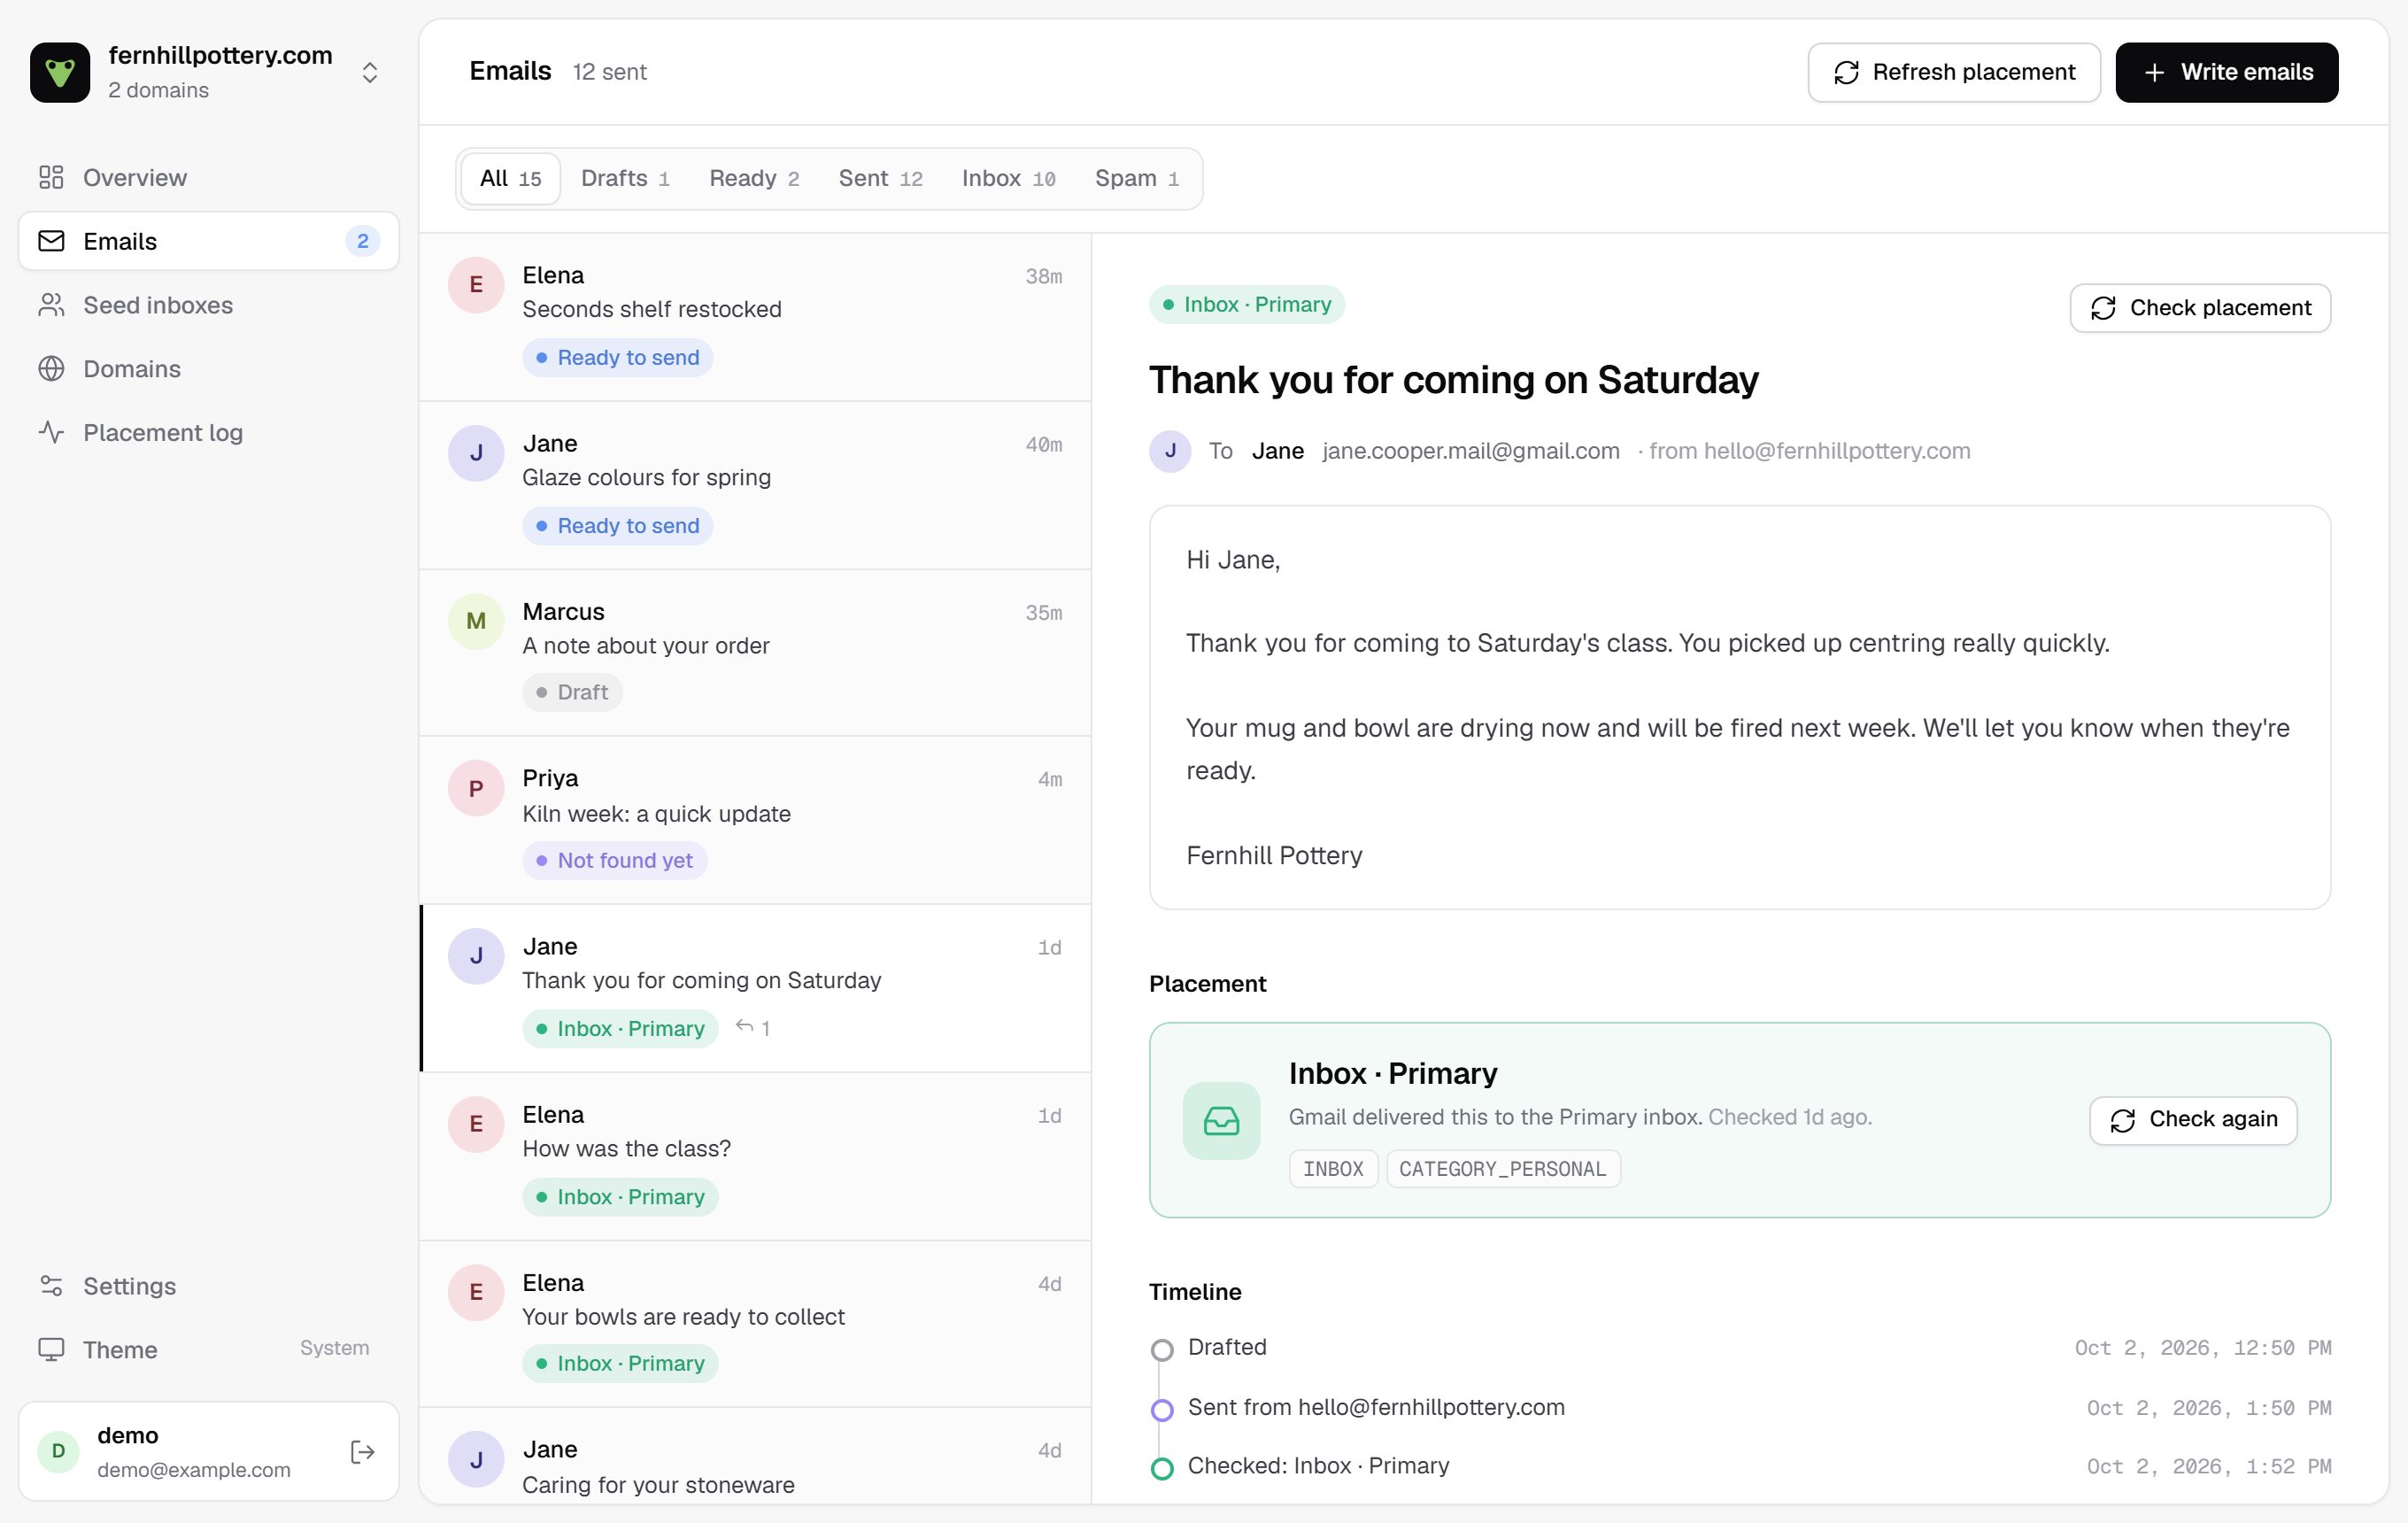The width and height of the screenshot is (2408, 1523).
Task: Click the log out icon beside demo
Action: [x=363, y=1451]
